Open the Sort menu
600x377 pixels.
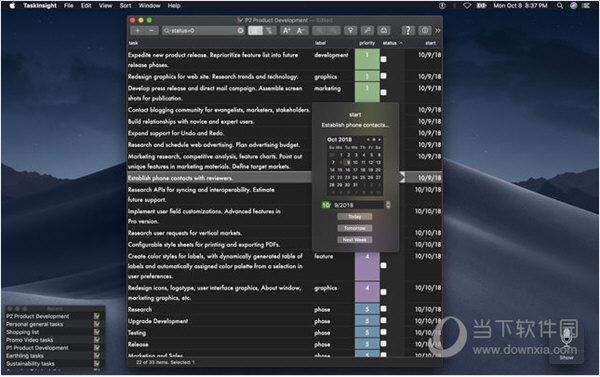126,6
